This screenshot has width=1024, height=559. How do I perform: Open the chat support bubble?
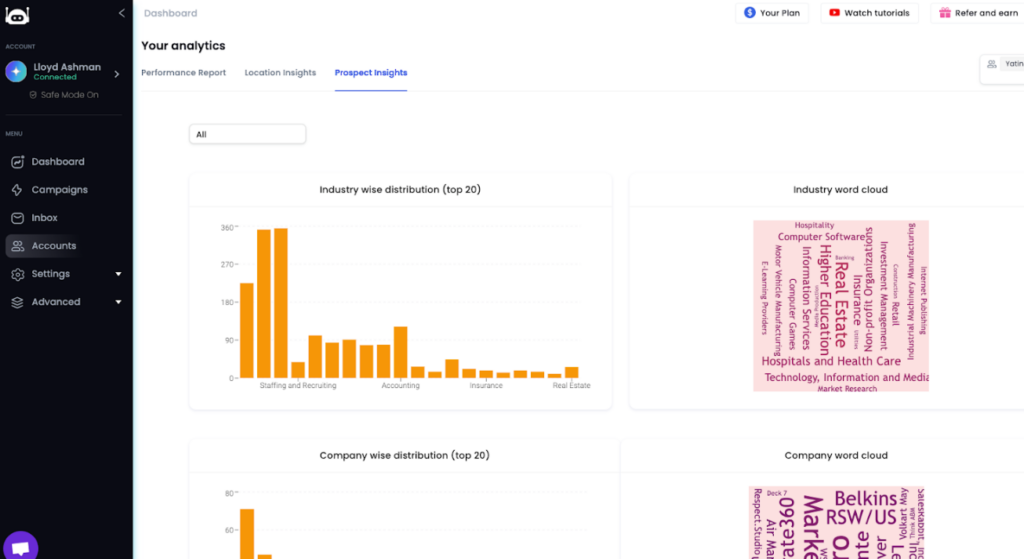coord(20,546)
